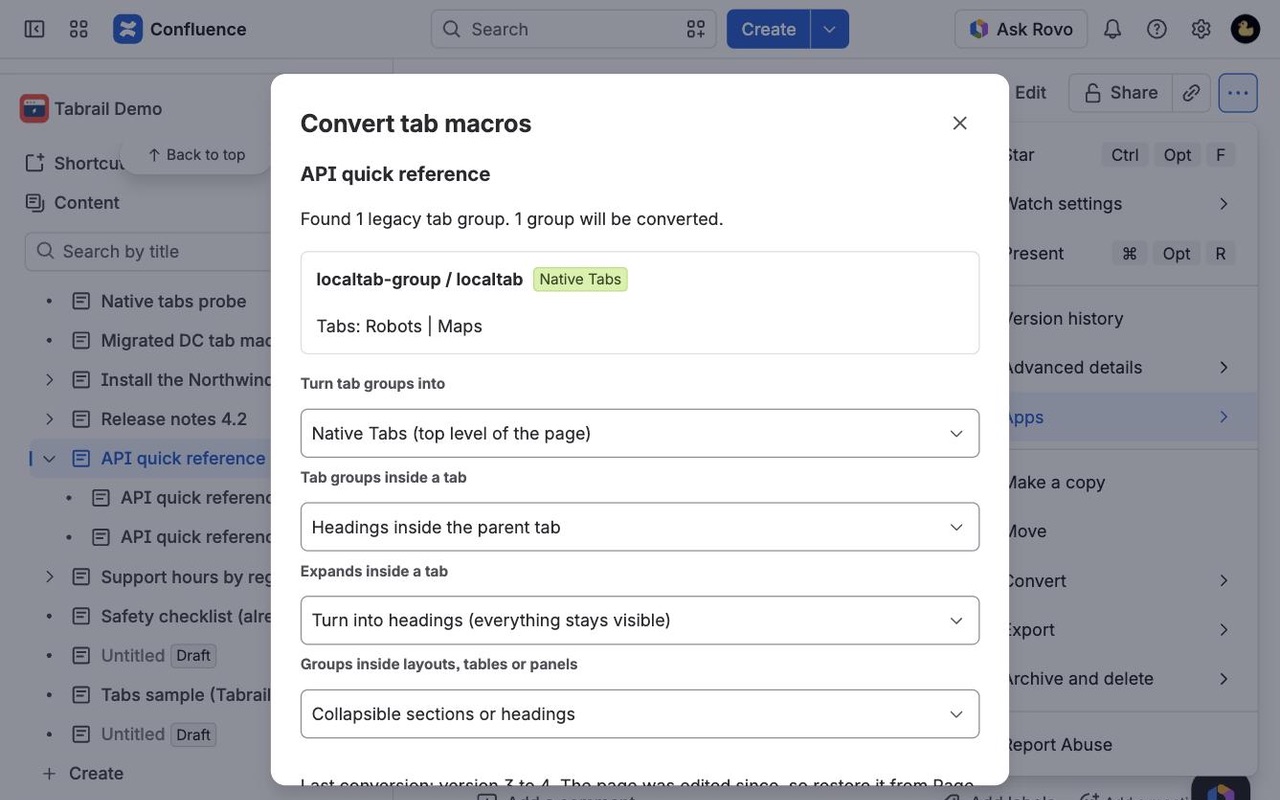1280x800 pixels.
Task: Open the Apps submenu item
Action: (1132, 417)
